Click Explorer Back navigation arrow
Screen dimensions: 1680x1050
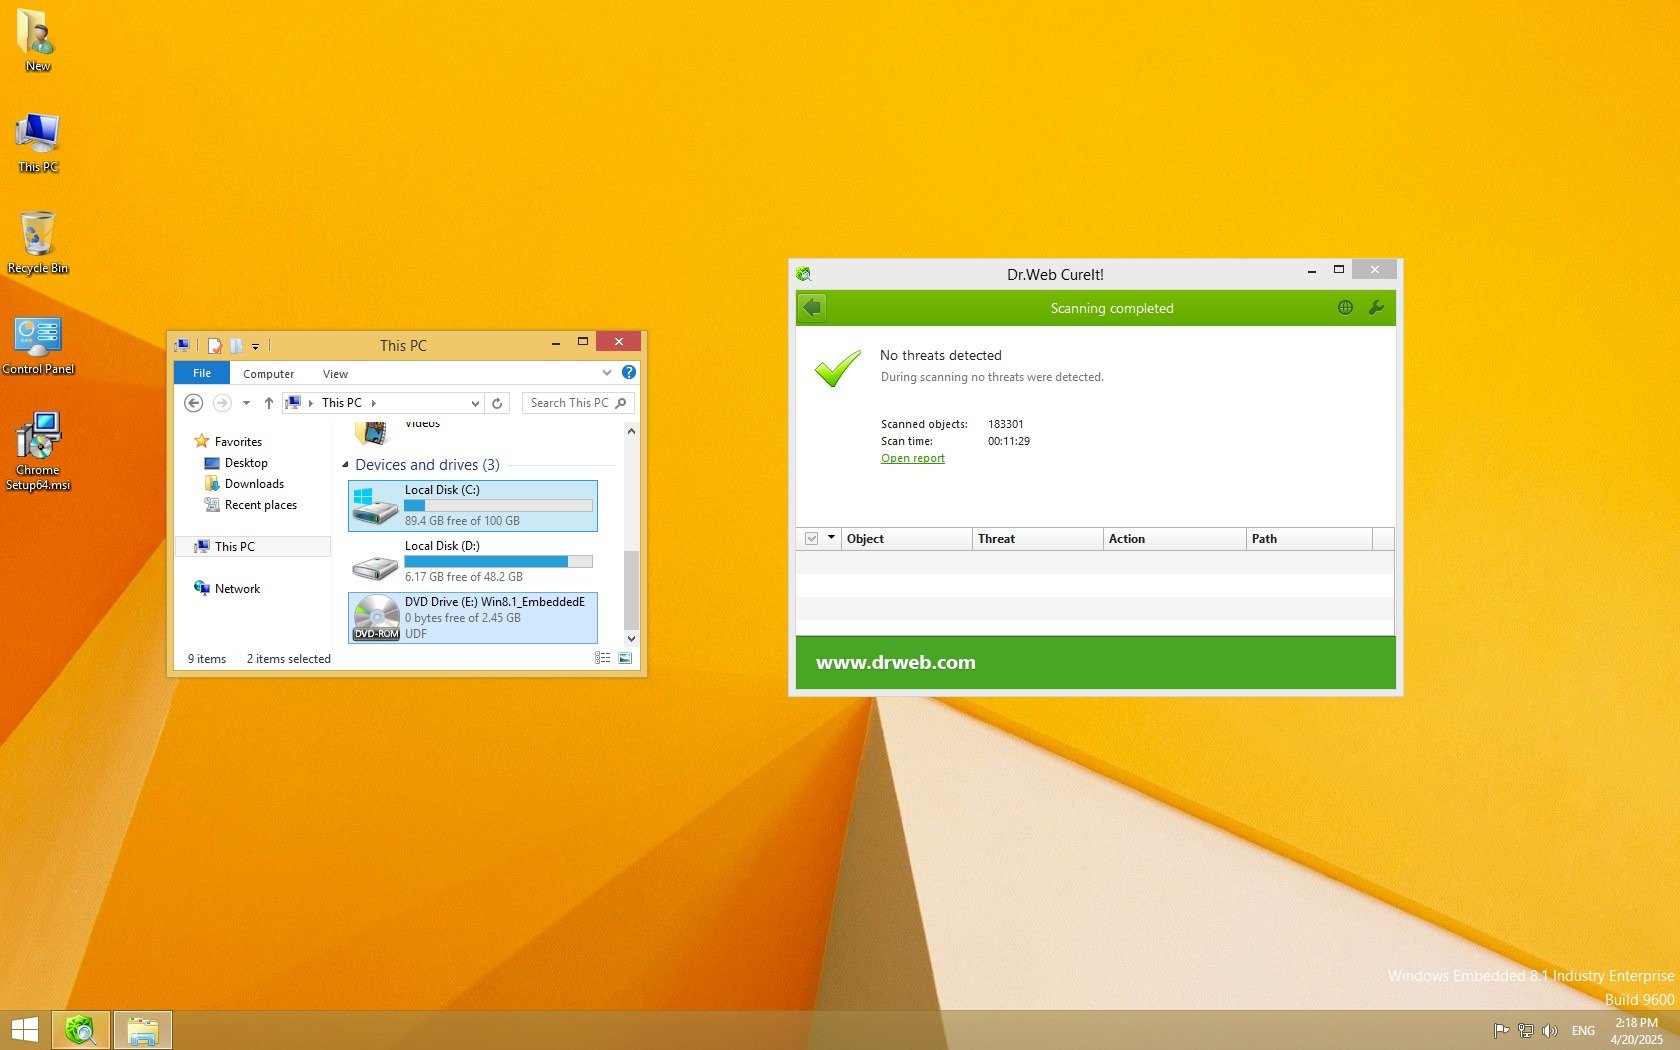[x=194, y=403]
